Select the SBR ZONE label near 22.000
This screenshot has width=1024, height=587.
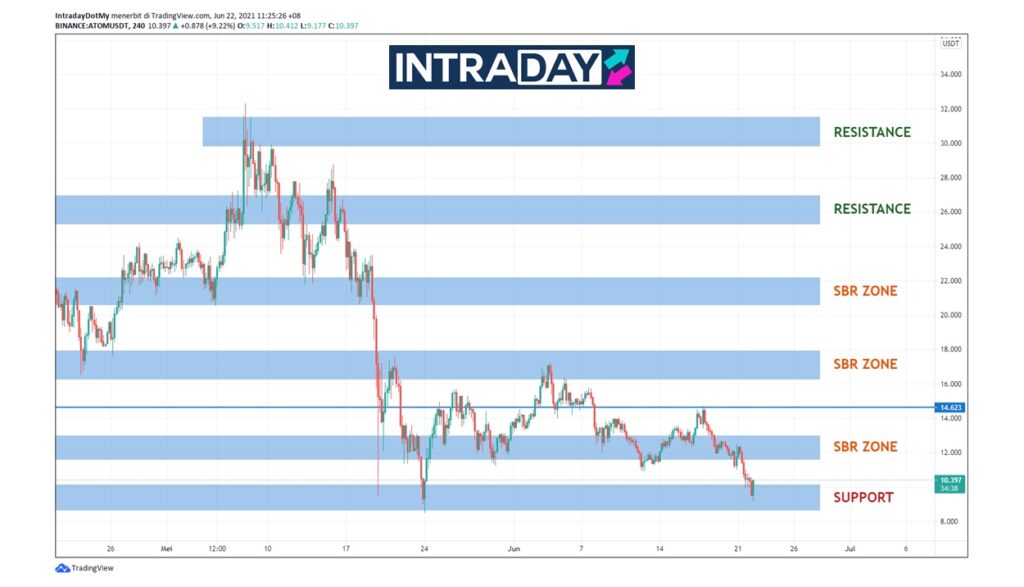point(865,292)
